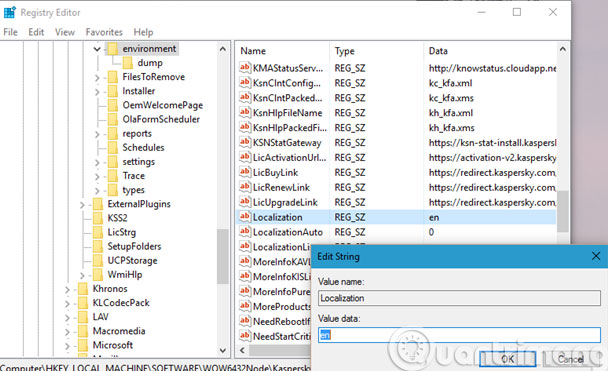This screenshot has height=371, width=608.
Task: Click the KsnClntConfig string value icon
Action: coord(245,83)
